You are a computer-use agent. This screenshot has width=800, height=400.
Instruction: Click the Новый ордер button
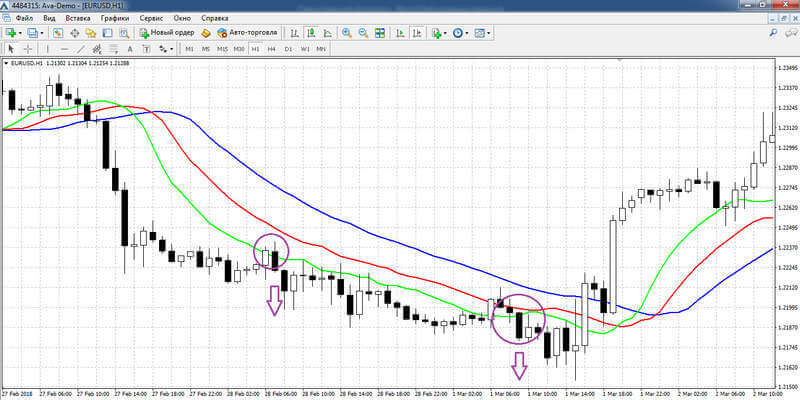point(166,33)
